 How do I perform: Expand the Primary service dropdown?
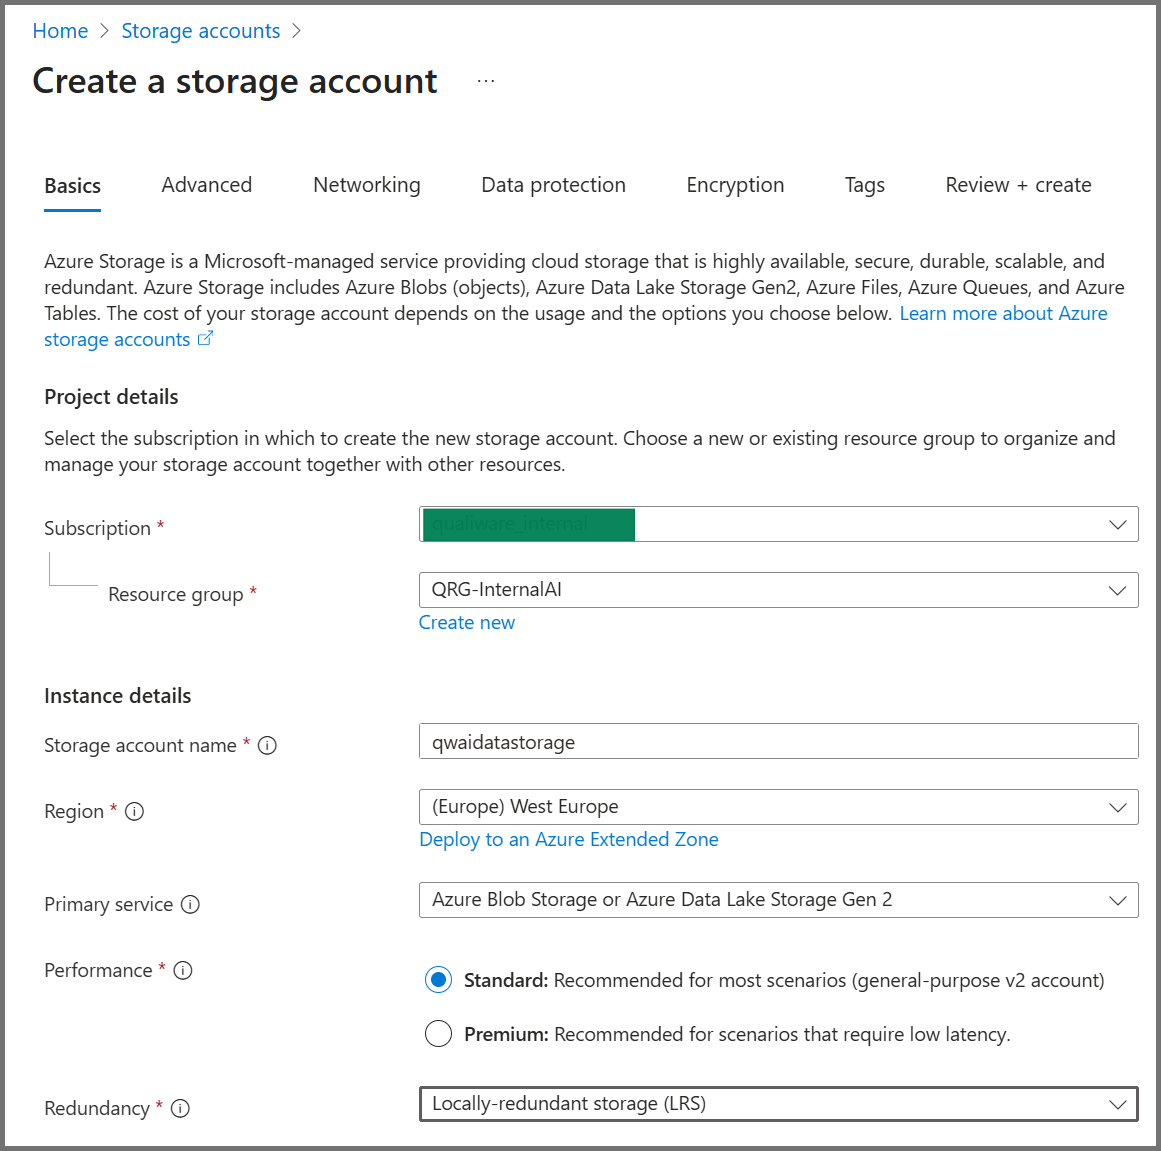click(778, 900)
